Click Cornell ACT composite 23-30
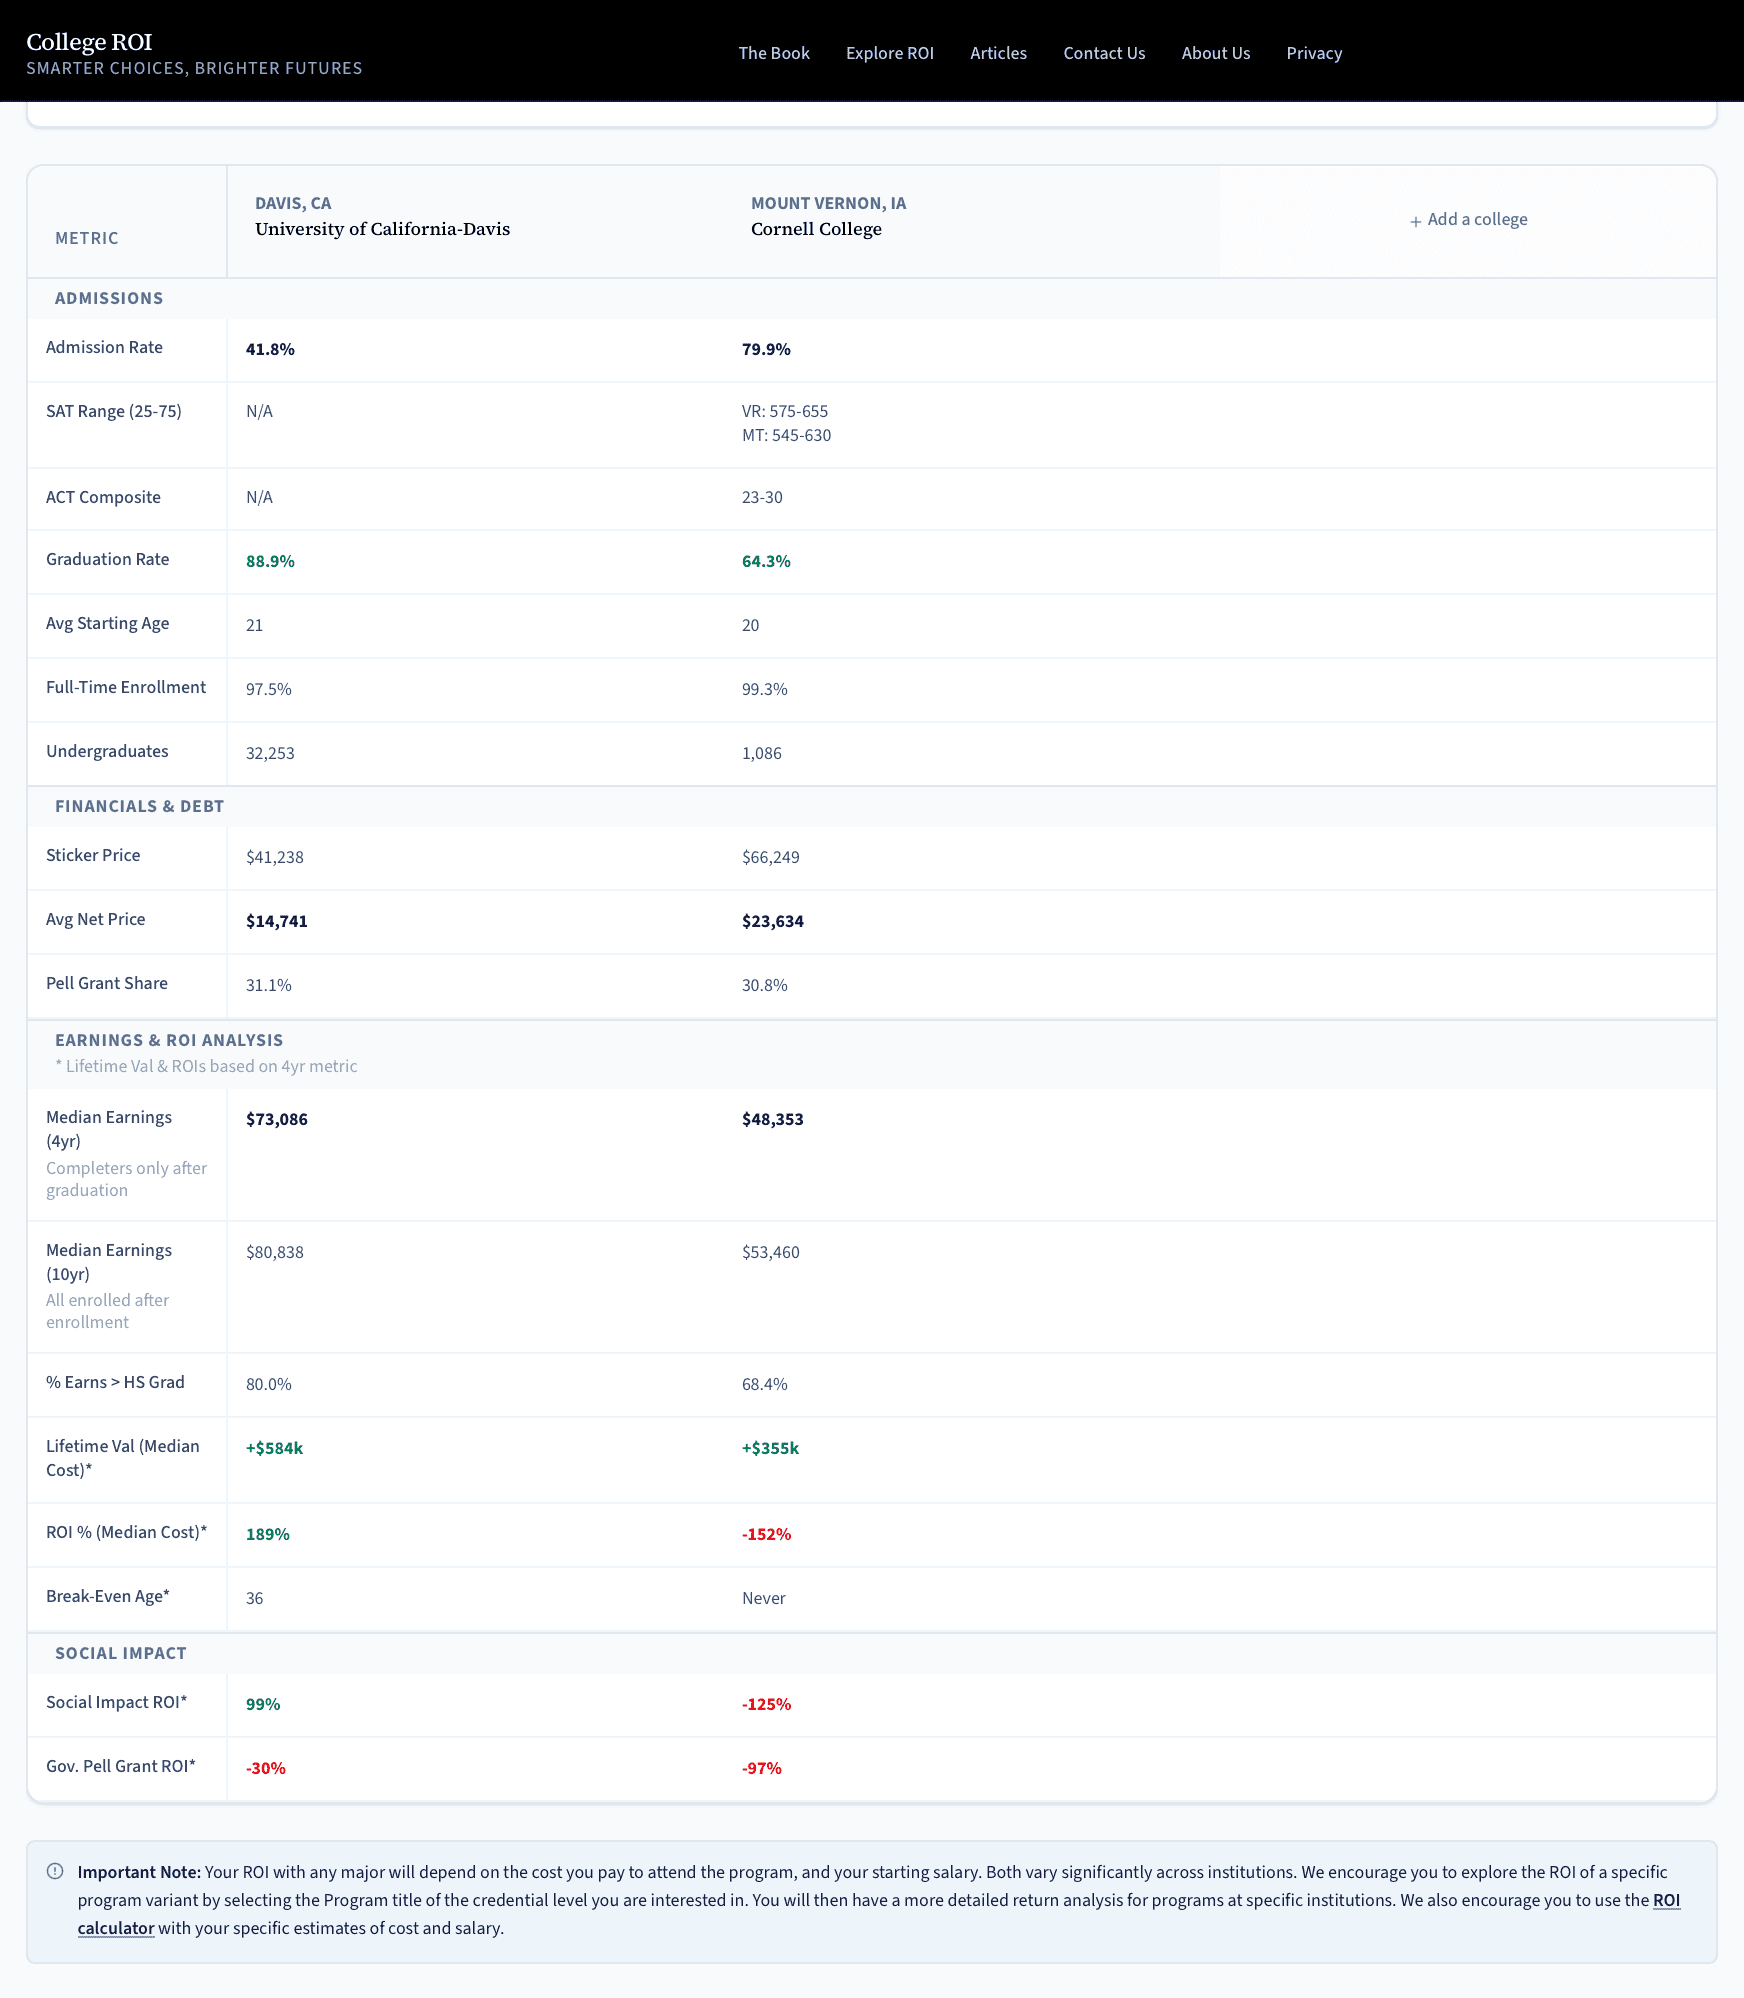This screenshot has width=1744, height=1998. pyautogui.click(x=762, y=497)
